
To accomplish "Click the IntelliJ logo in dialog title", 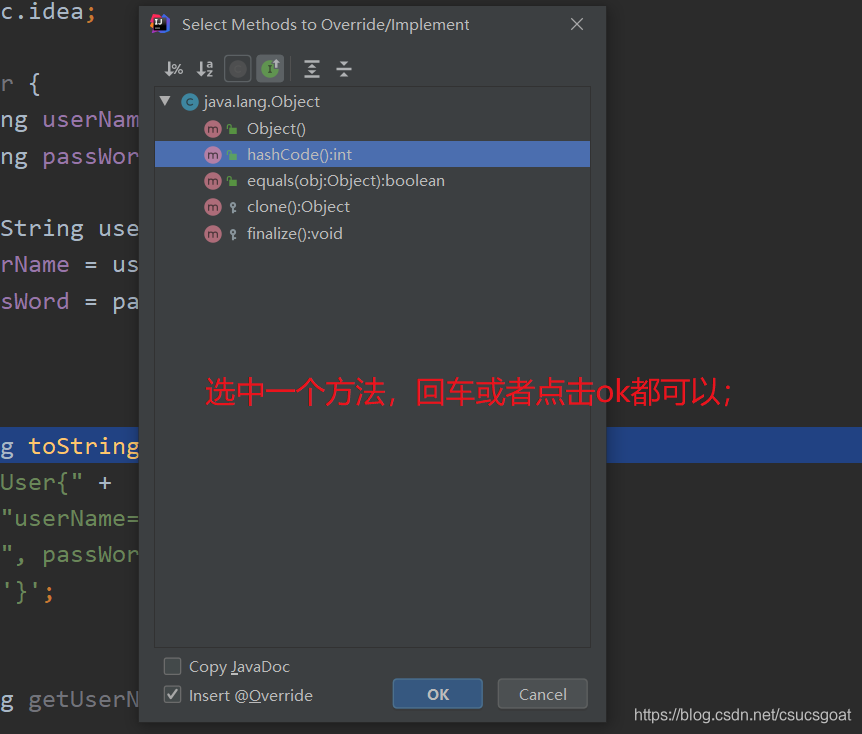I will coord(160,24).
